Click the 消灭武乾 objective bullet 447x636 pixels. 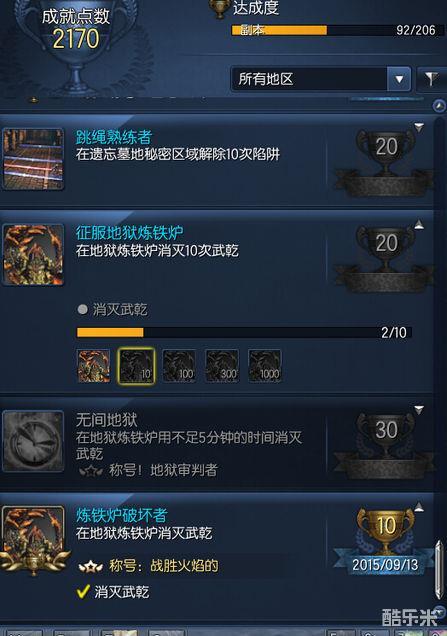82,309
